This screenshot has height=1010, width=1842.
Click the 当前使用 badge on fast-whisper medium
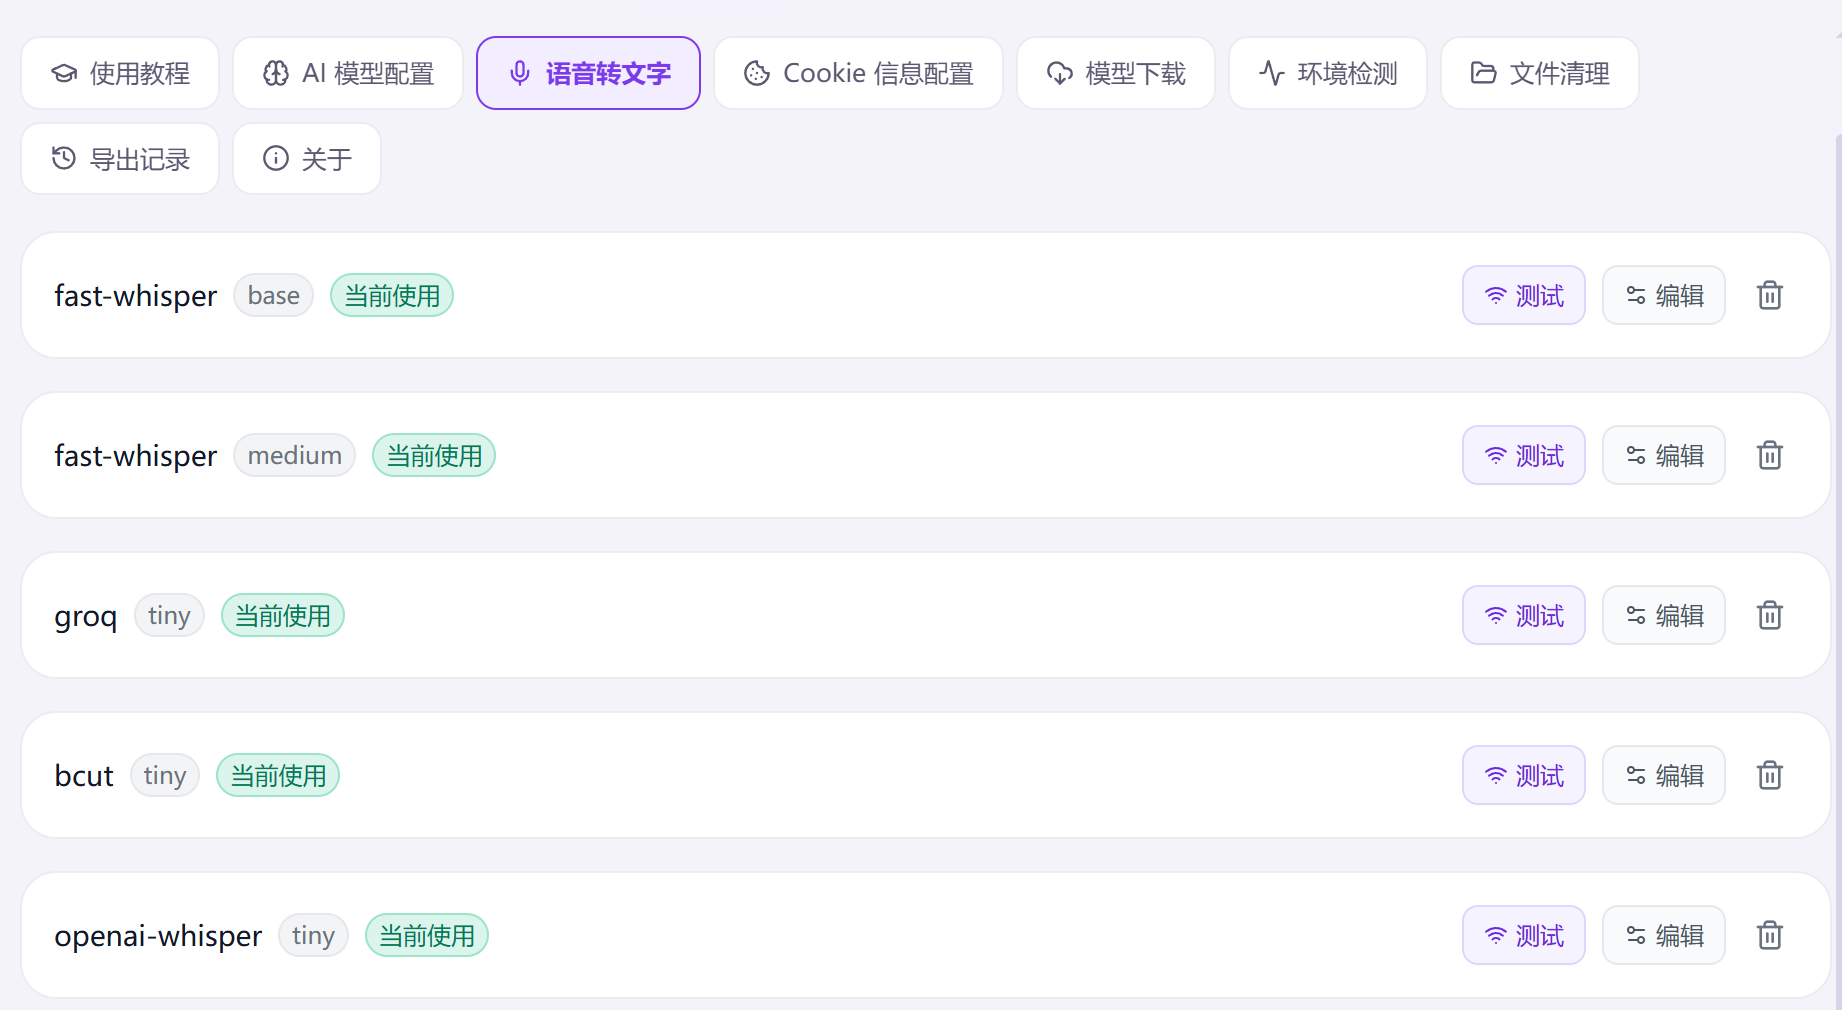(434, 455)
